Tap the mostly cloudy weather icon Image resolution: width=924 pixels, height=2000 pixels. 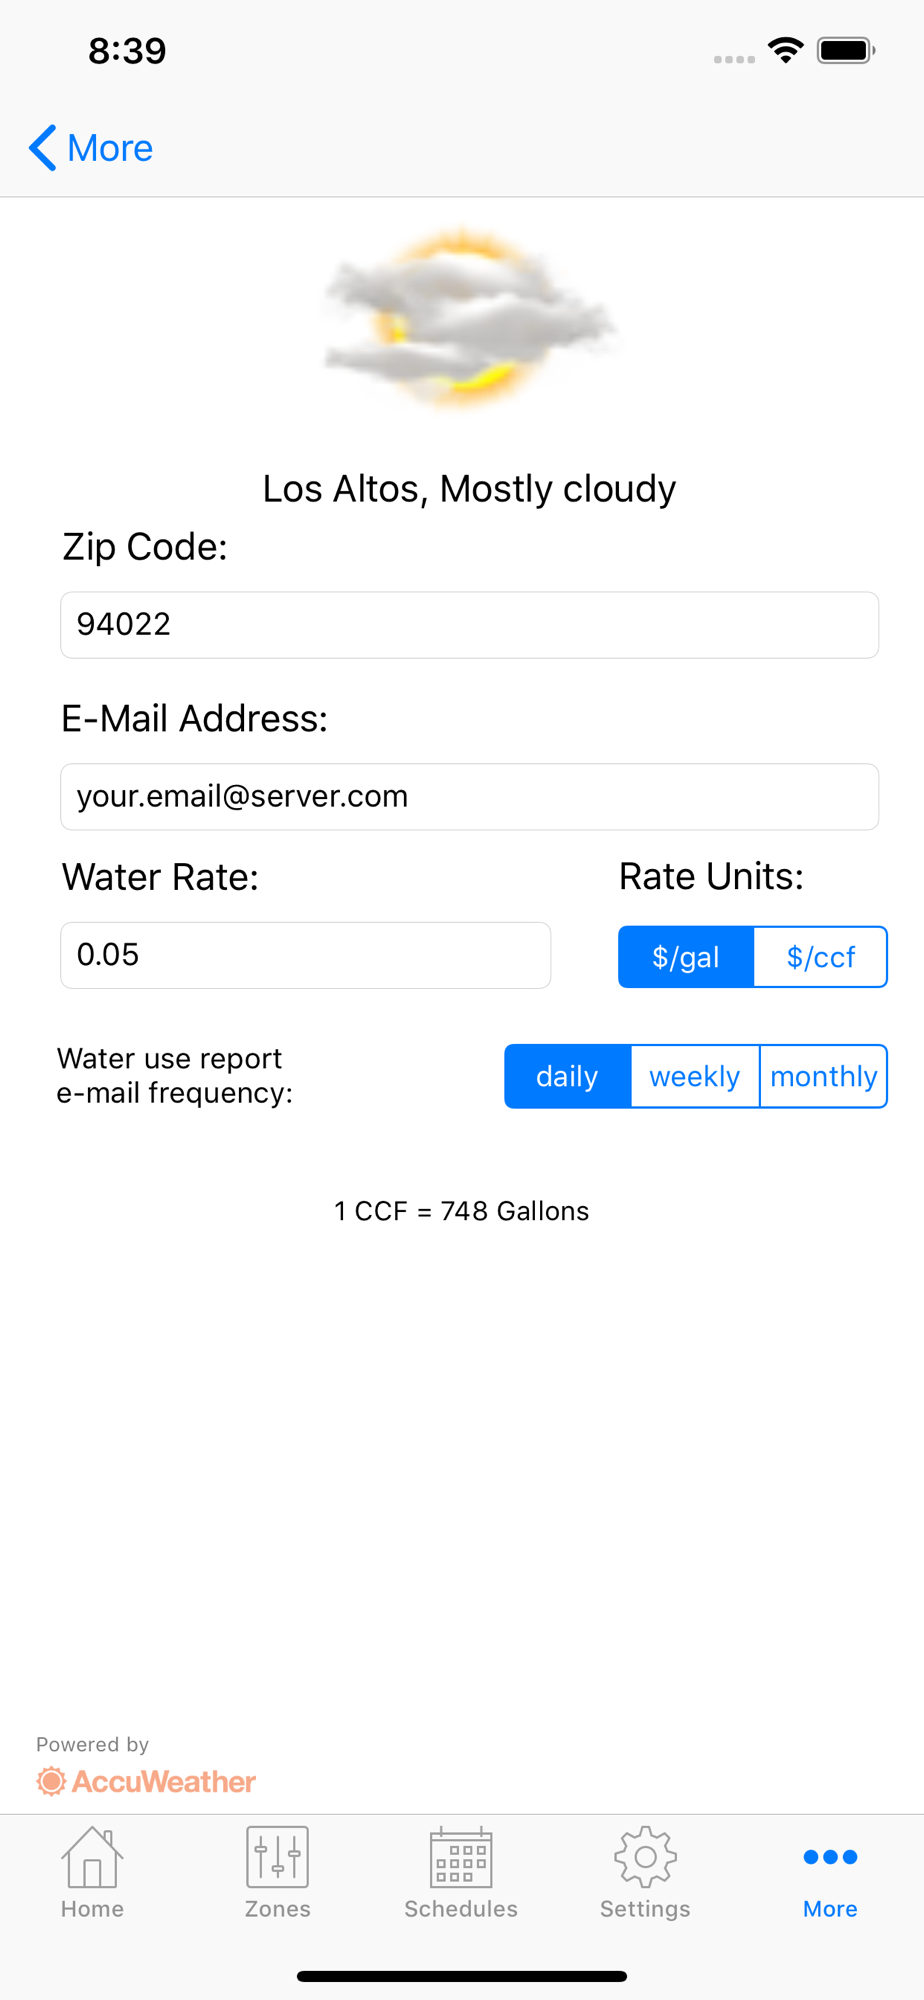(x=468, y=320)
